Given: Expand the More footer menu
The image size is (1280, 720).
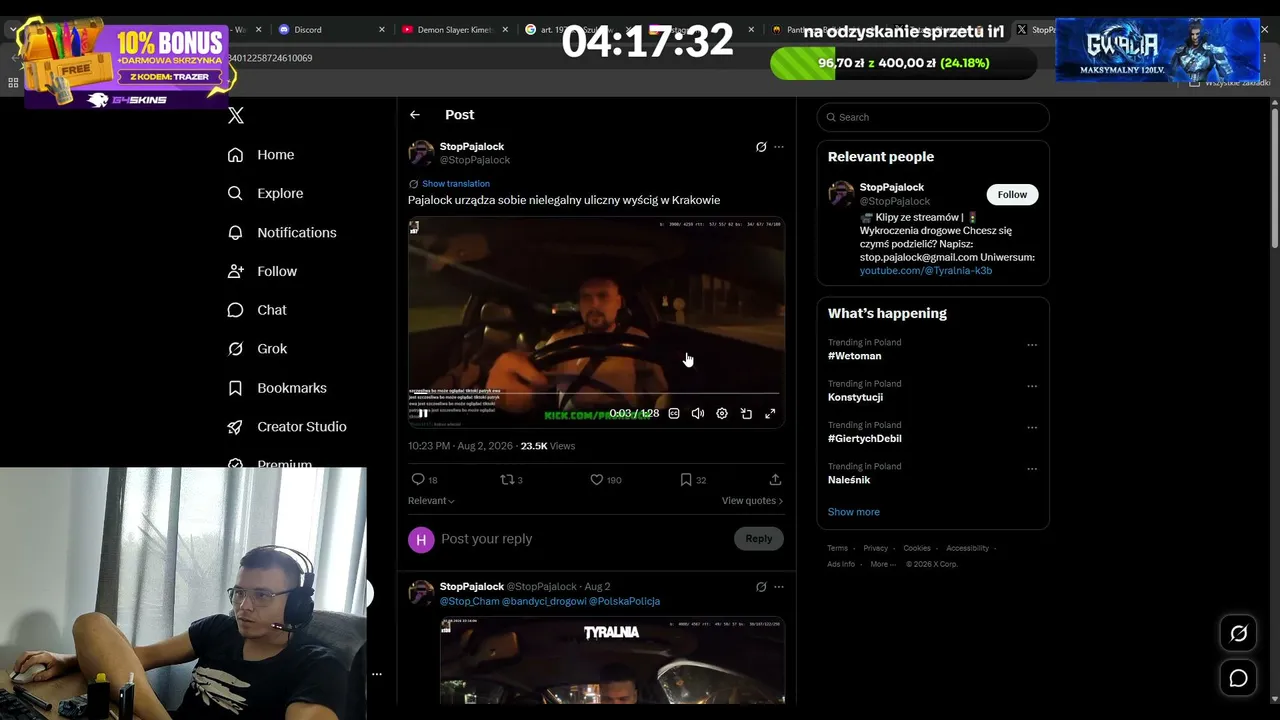Looking at the screenshot, I should click(881, 564).
